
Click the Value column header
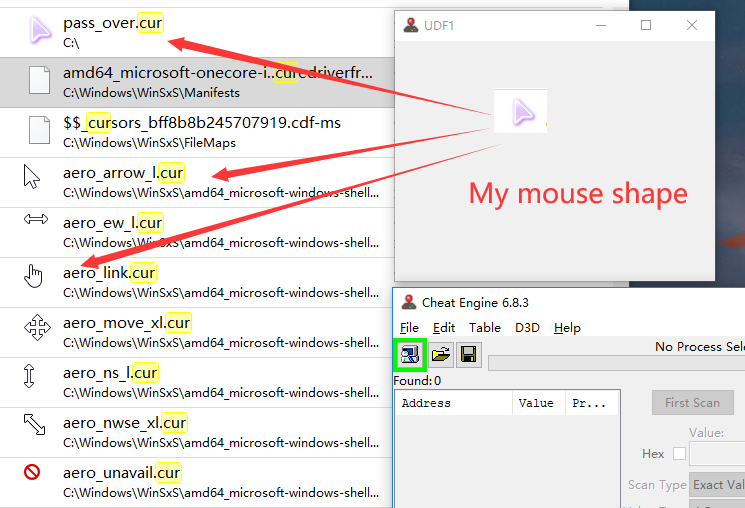pos(539,403)
